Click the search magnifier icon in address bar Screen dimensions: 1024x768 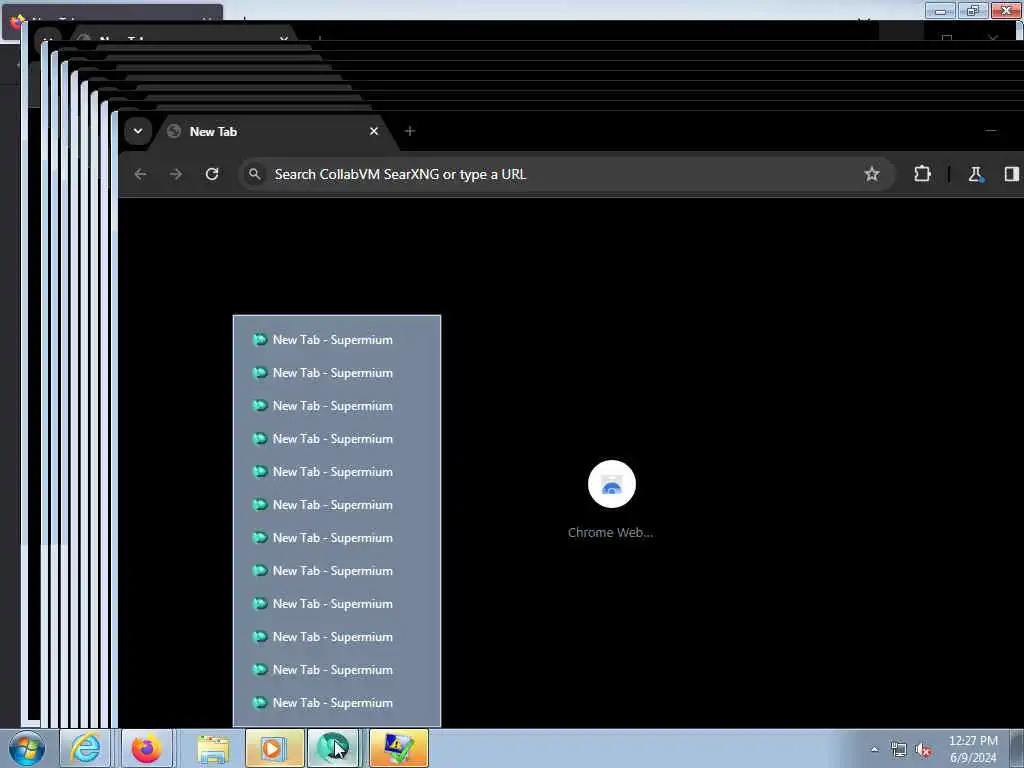point(255,174)
